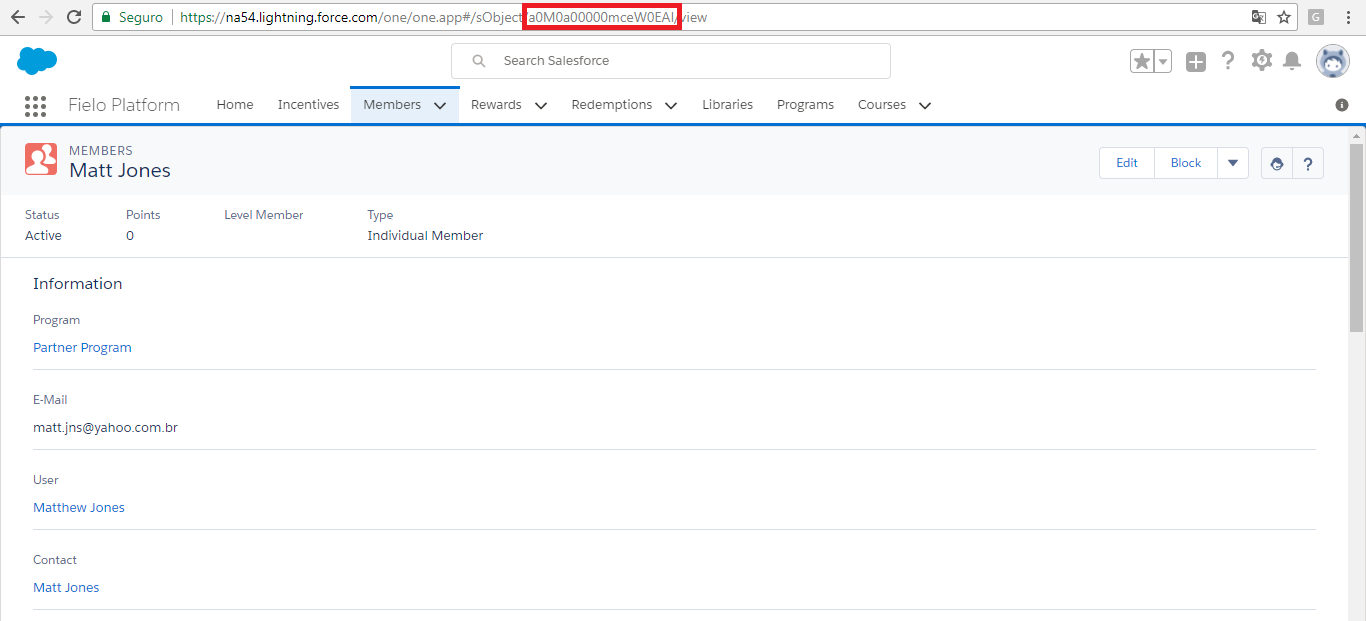The width and height of the screenshot is (1366, 621).
Task: Click the info icon at navigation bar end
Action: (1342, 105)
